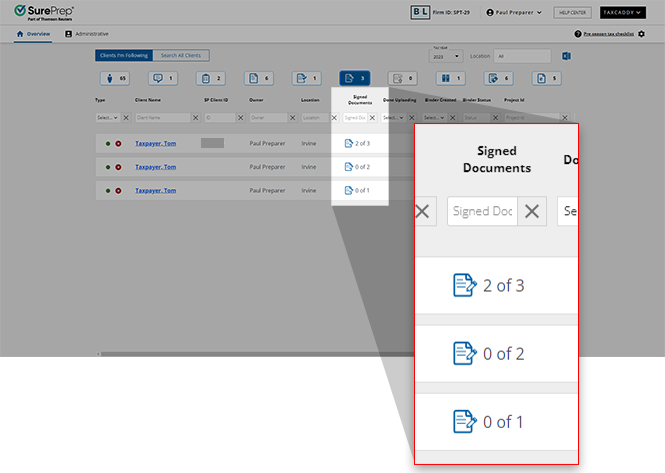Click the Project Id filter field
The width and height of the screenshot is (665, 473).
click(532, 118)
